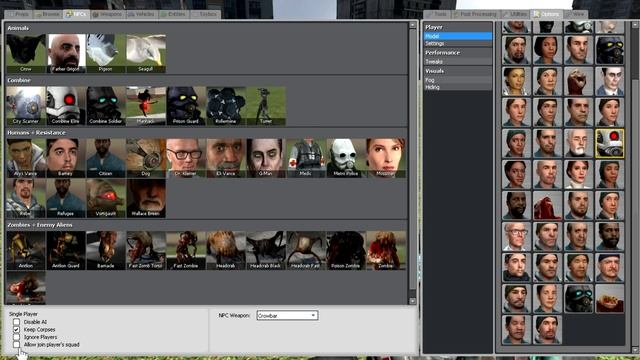The height and width of the screenshot is (360, 640).
Task: Spawn the Father Grigori NPC
Action: point(66,53)
